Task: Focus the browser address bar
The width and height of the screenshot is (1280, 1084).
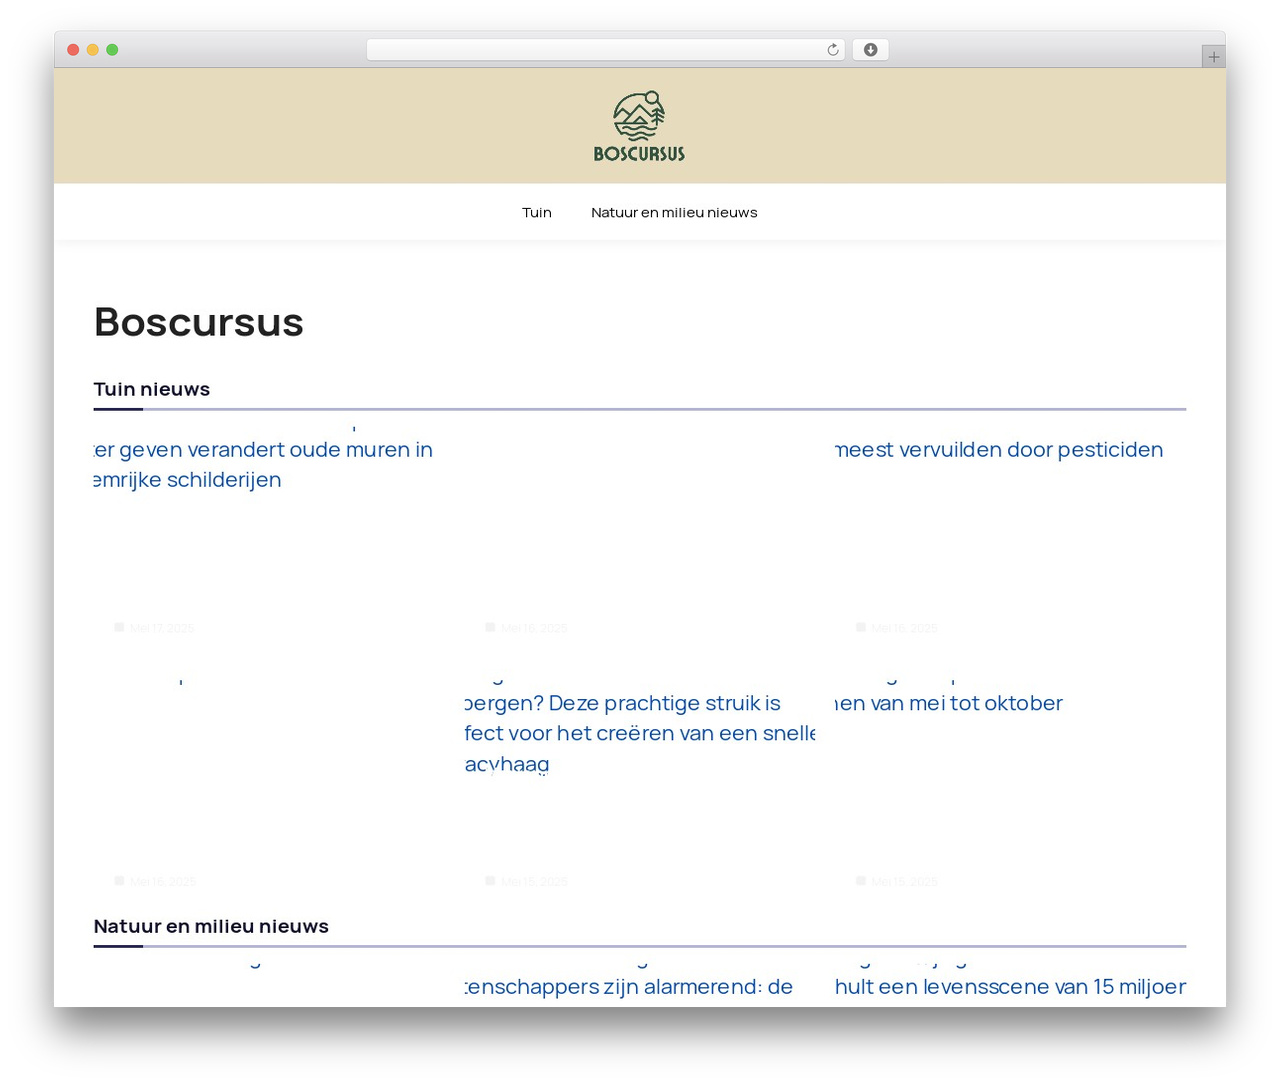Action: coord(606,50)
